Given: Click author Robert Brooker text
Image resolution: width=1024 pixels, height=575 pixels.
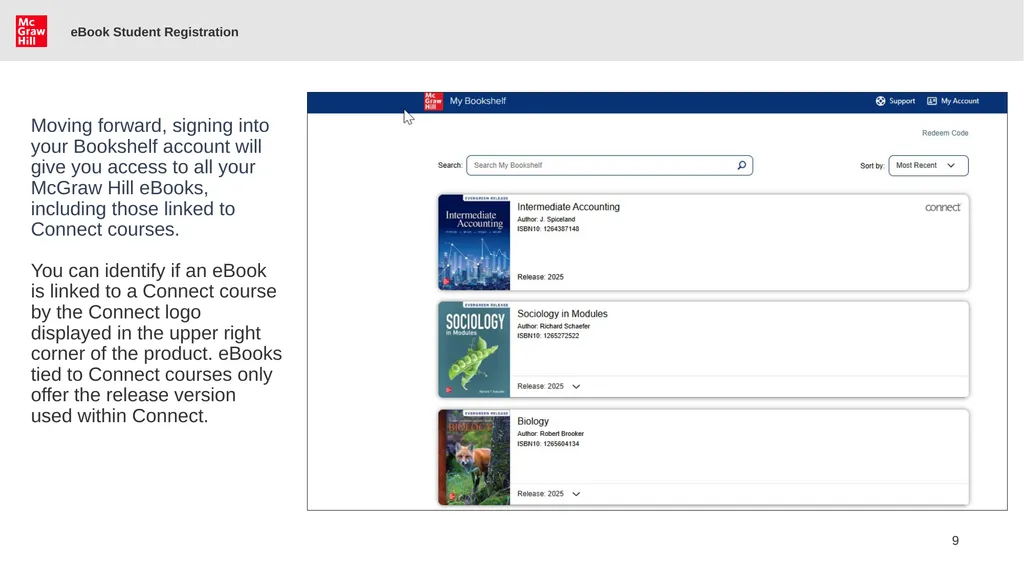Looking at the screenshot, I should pyautogui.click(x=551, y=434).
